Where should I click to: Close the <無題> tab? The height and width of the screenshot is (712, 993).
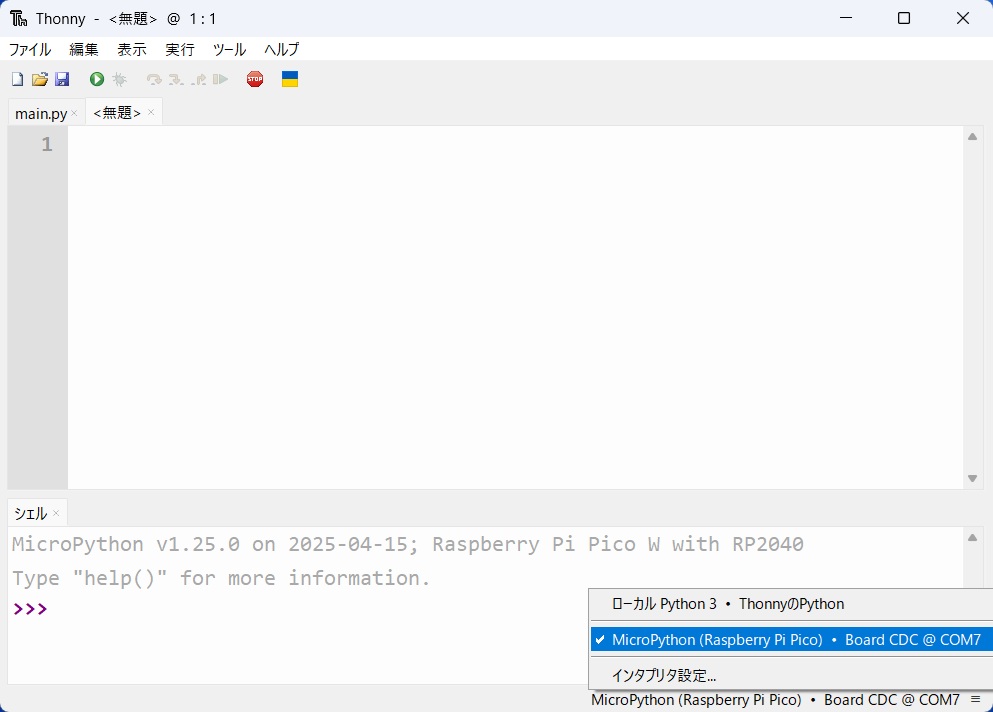151,112
